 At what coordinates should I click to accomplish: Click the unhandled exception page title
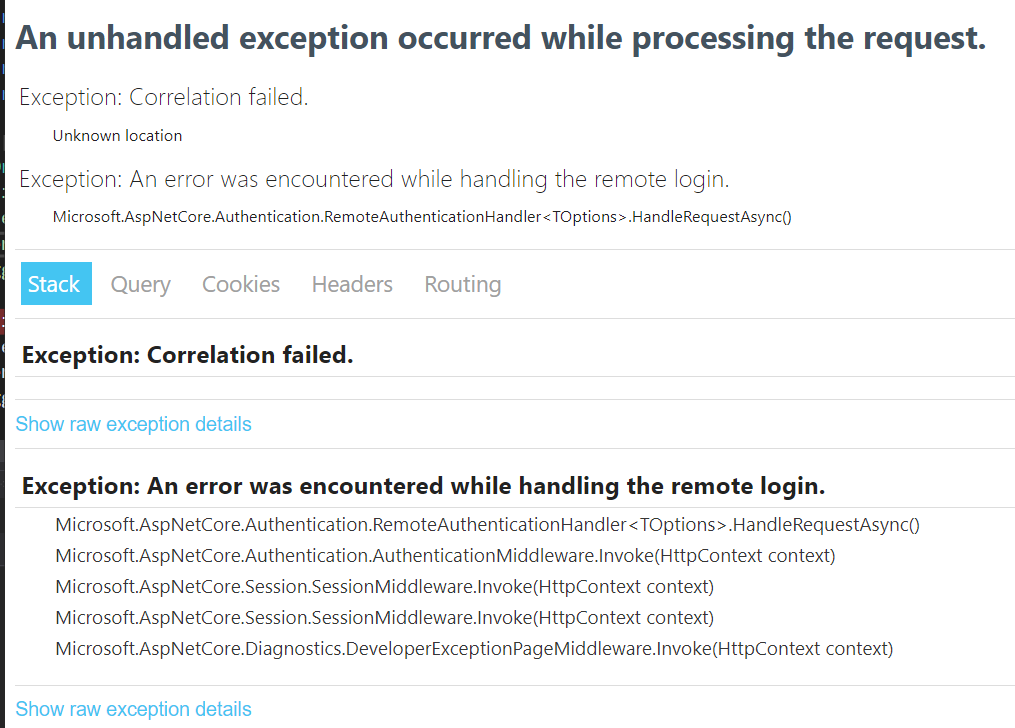click(500, 37)
